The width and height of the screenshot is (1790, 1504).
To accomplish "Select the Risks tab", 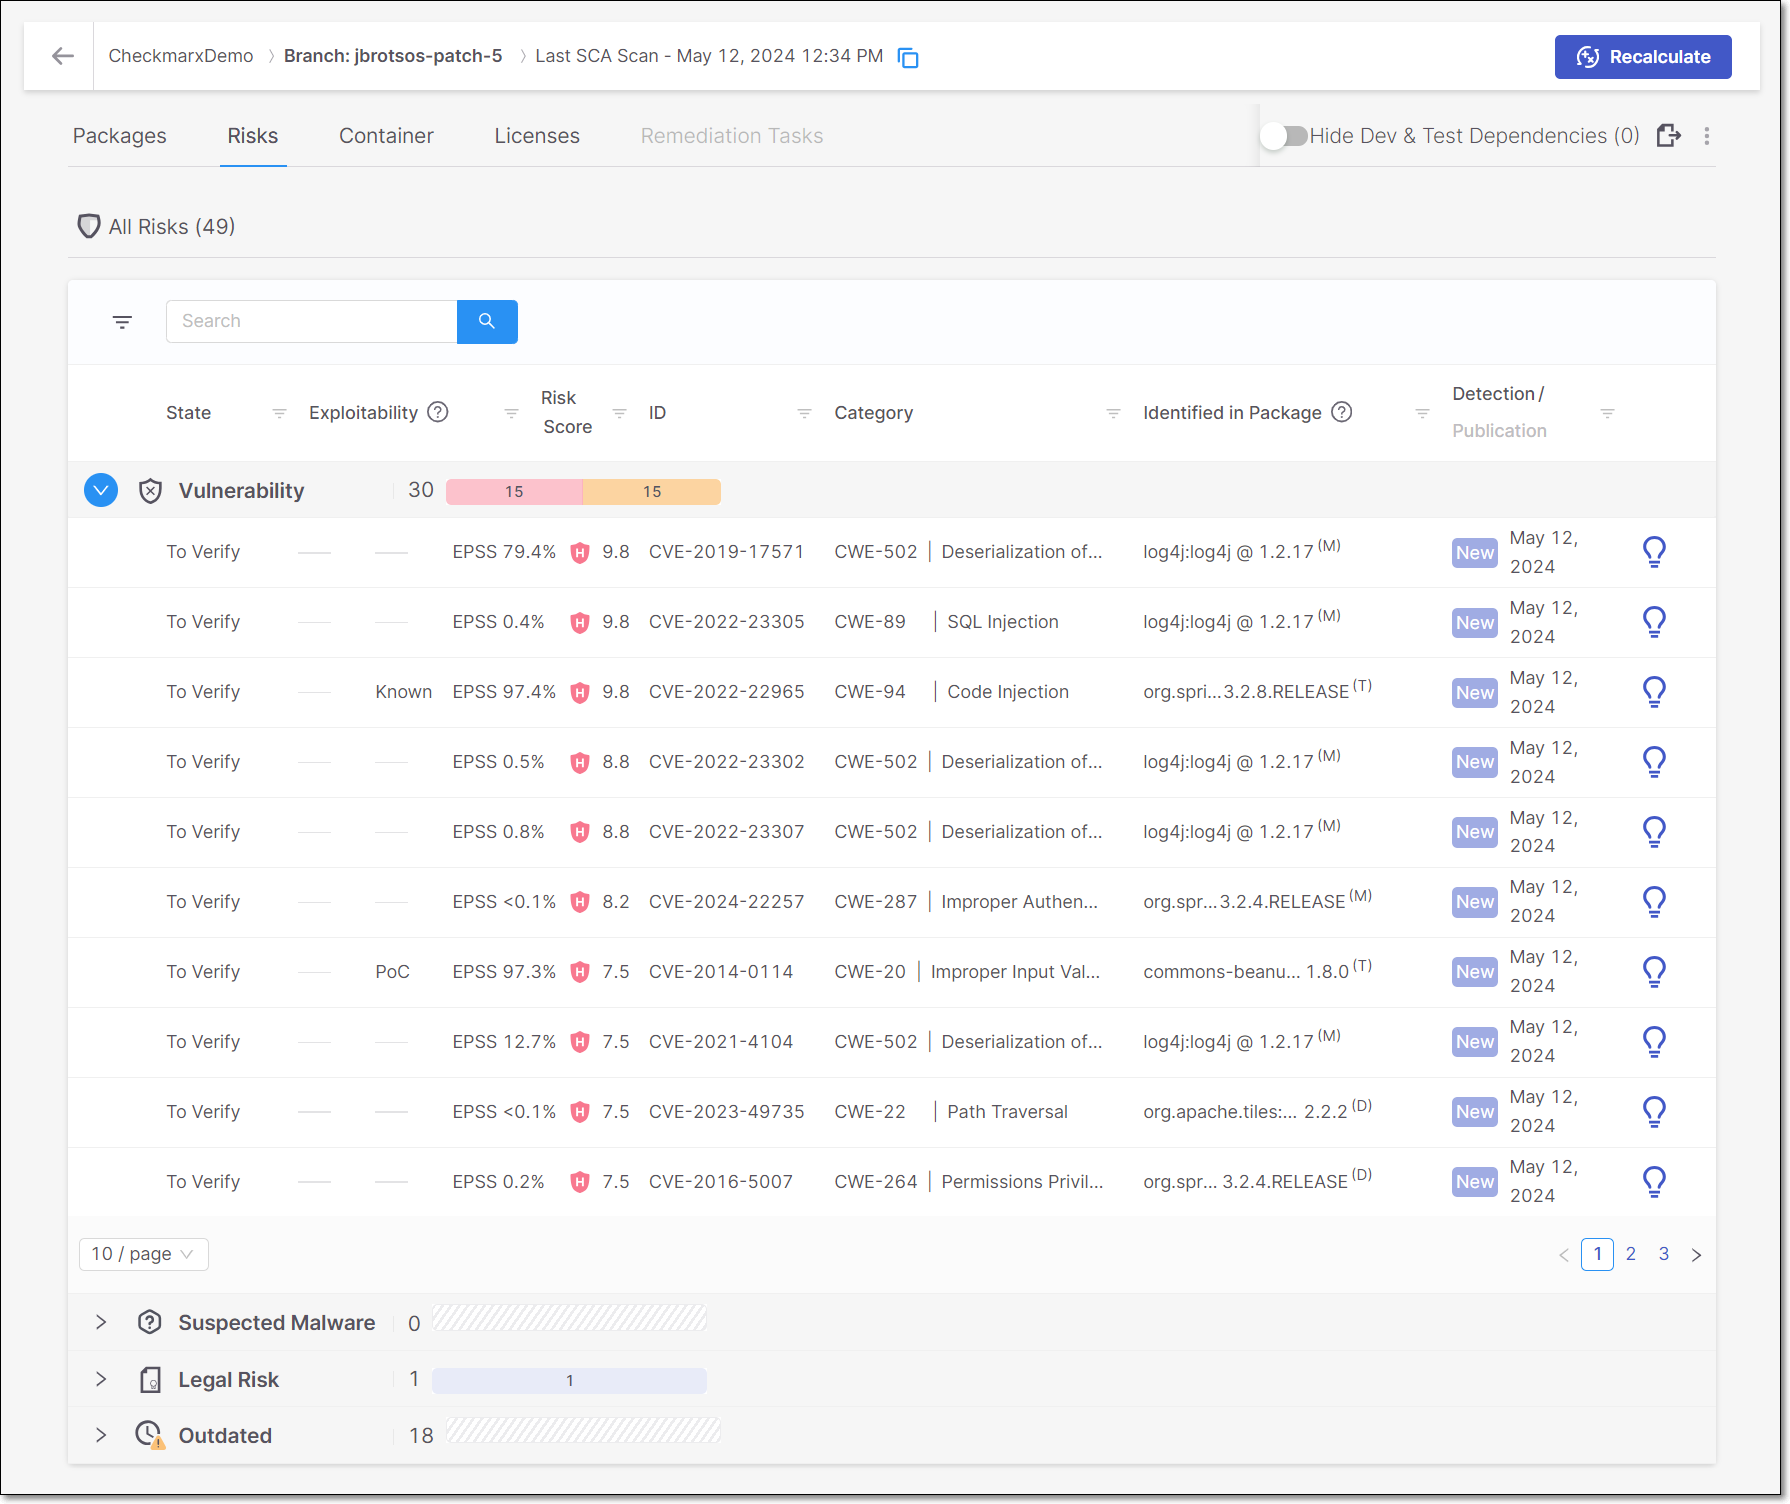I will 253,136.
